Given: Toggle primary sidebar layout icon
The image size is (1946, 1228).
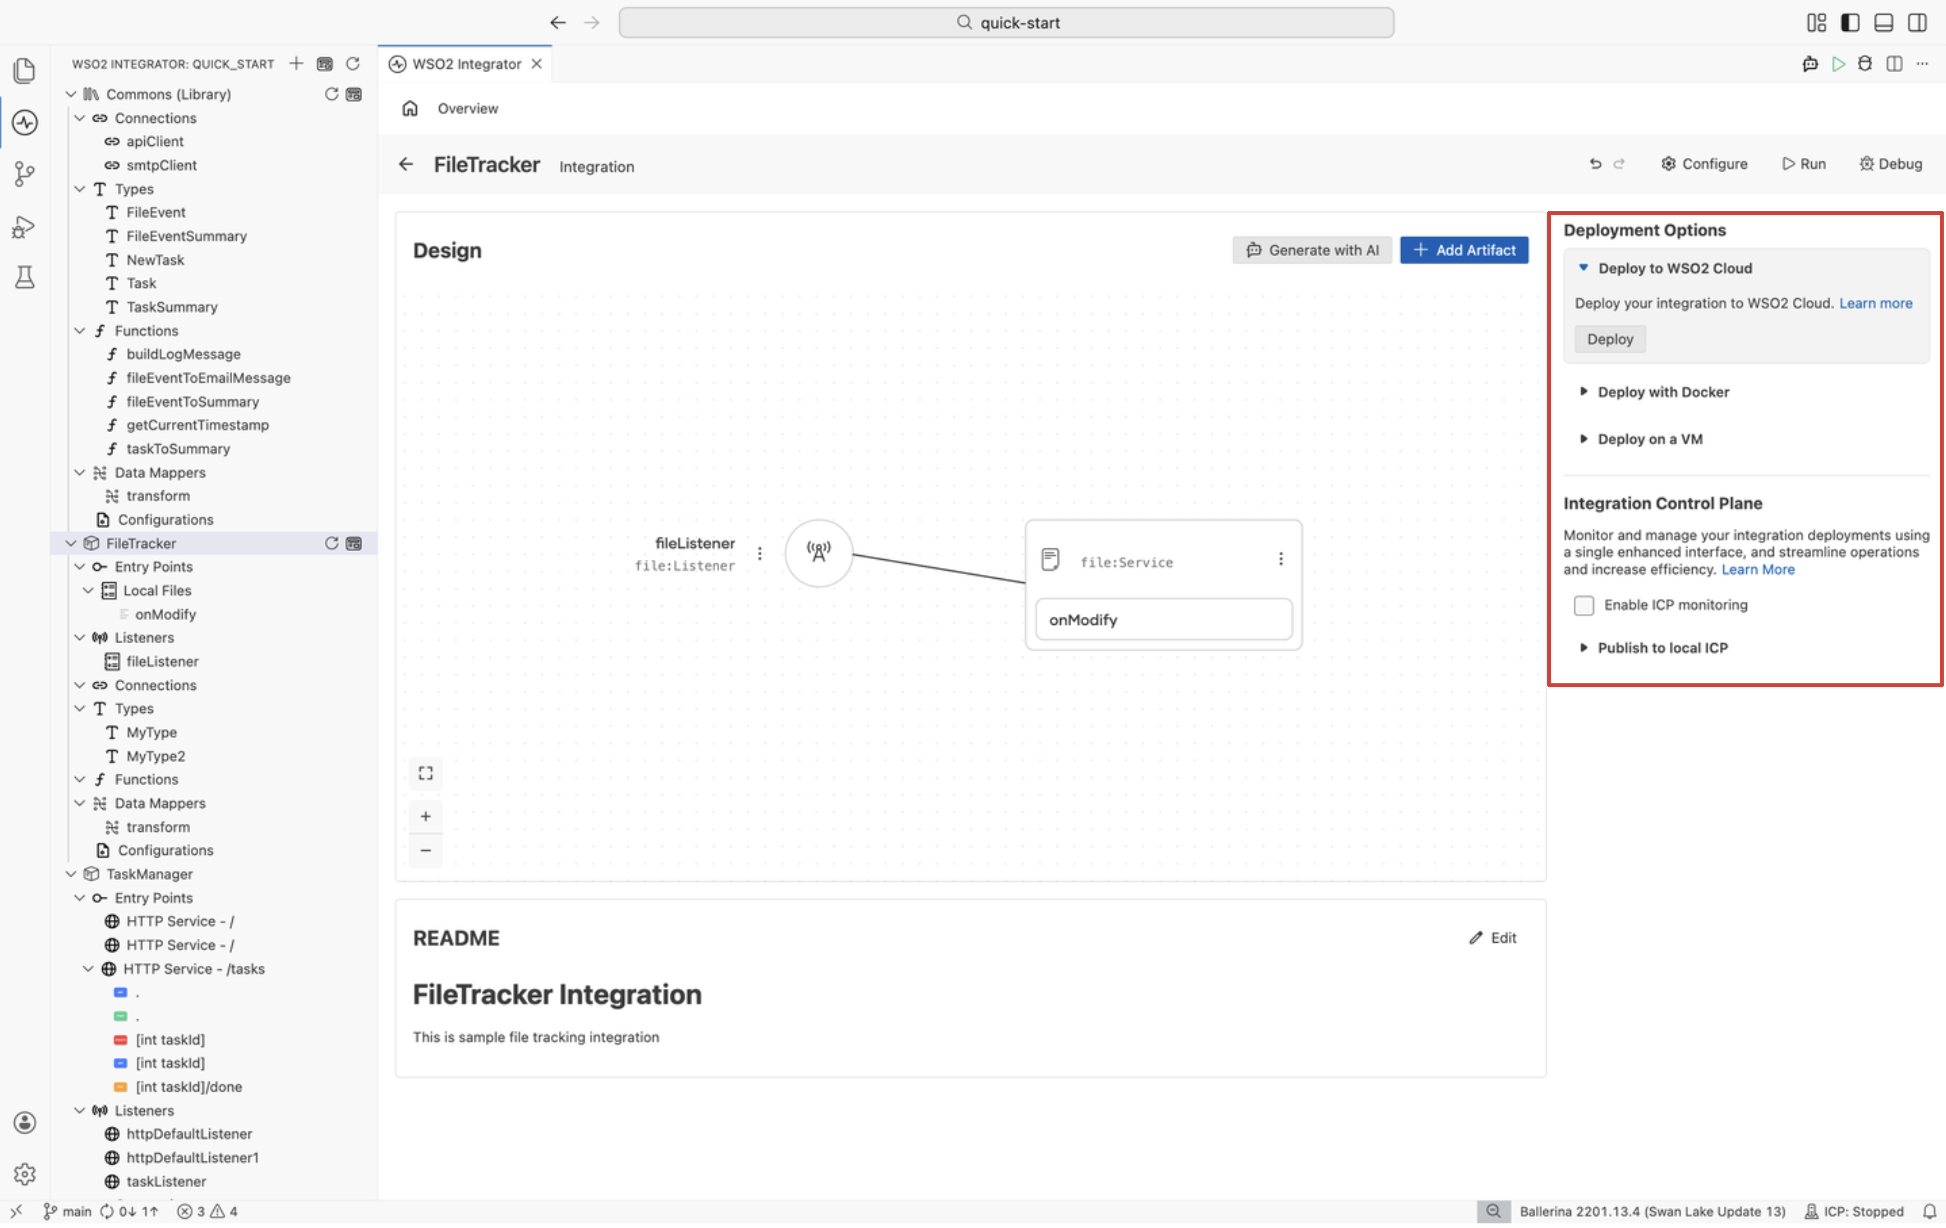Looking at the screenshot, I should [x=1850, y=22].
